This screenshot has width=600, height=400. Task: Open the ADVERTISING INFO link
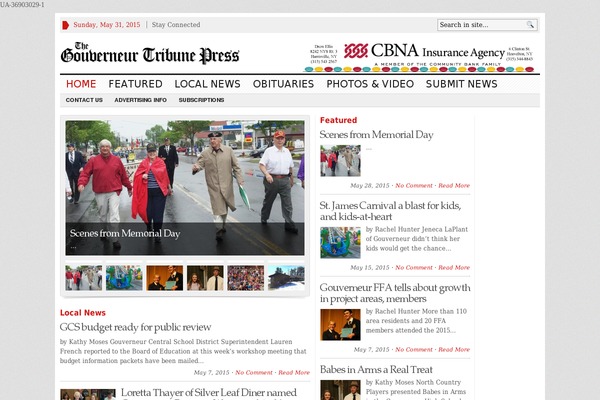click(x=140, y=100)
